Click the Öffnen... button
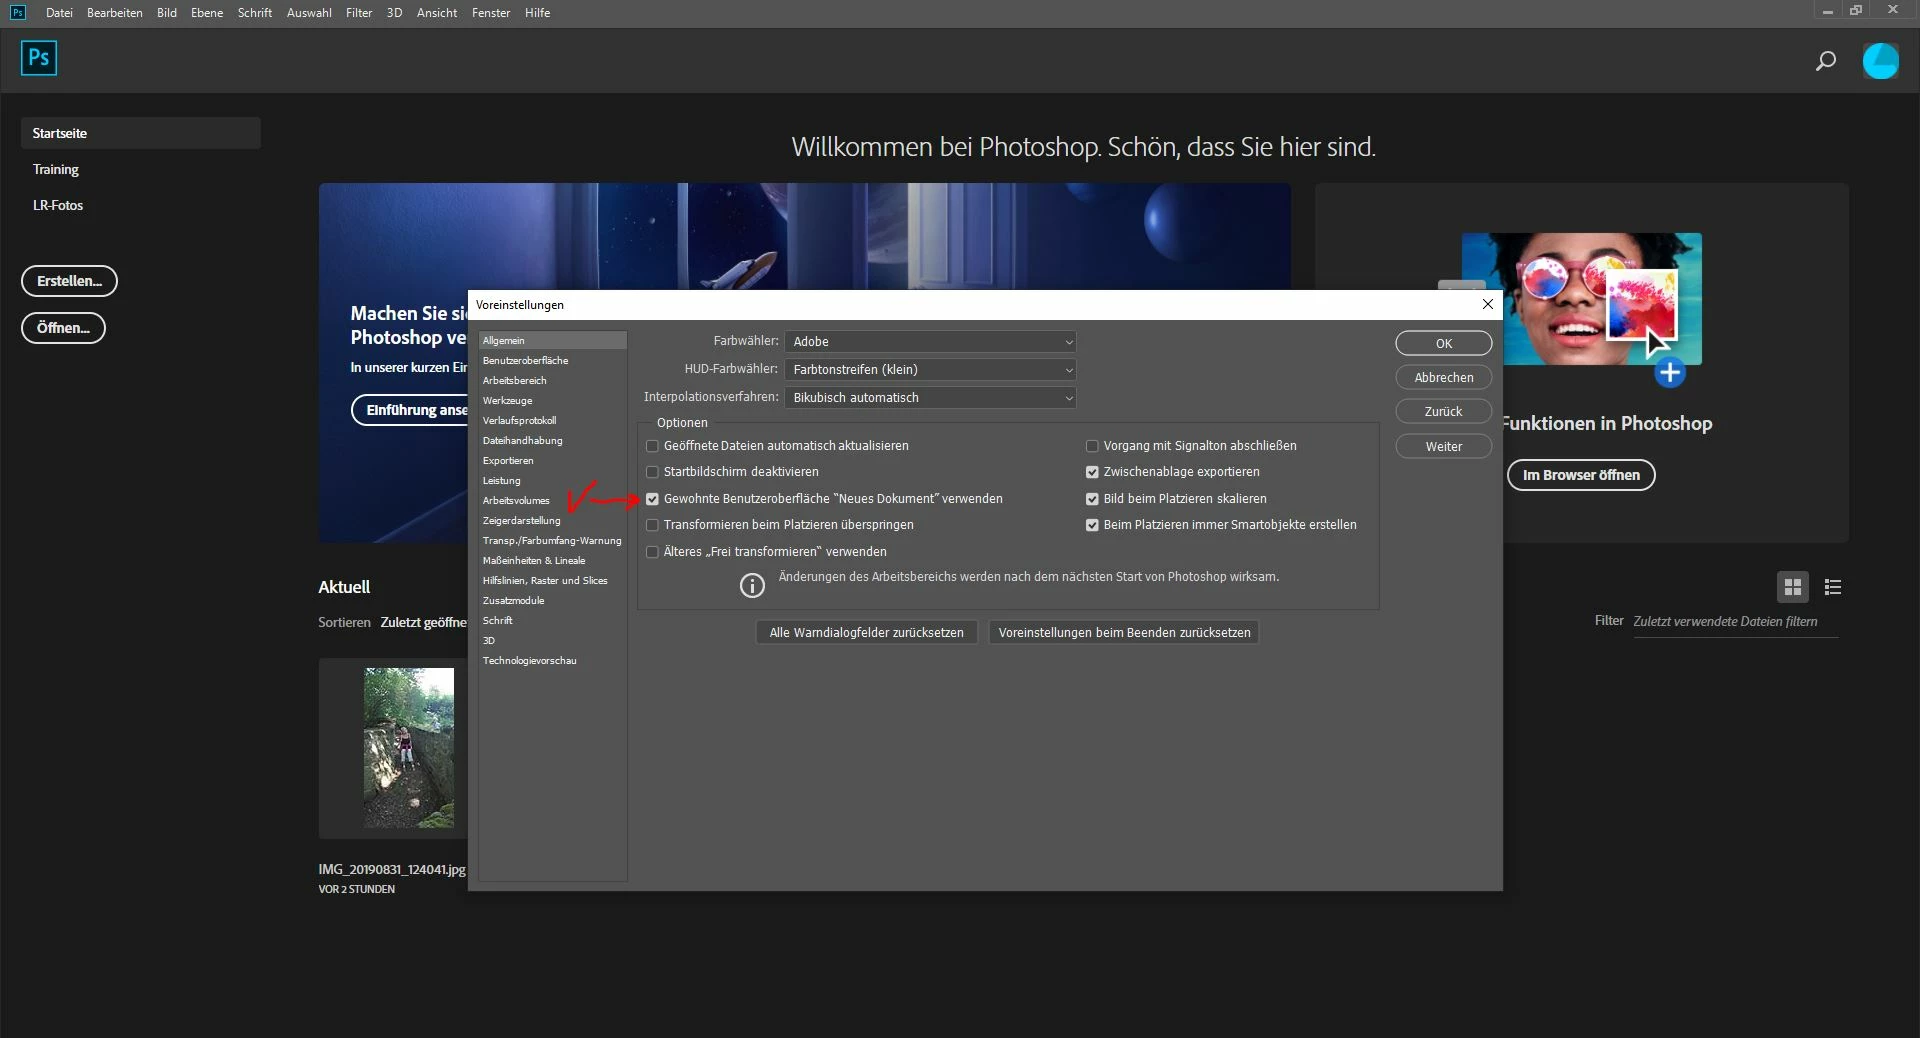Viewport: 1920px width, 1038px height. [x=63, y=328]
